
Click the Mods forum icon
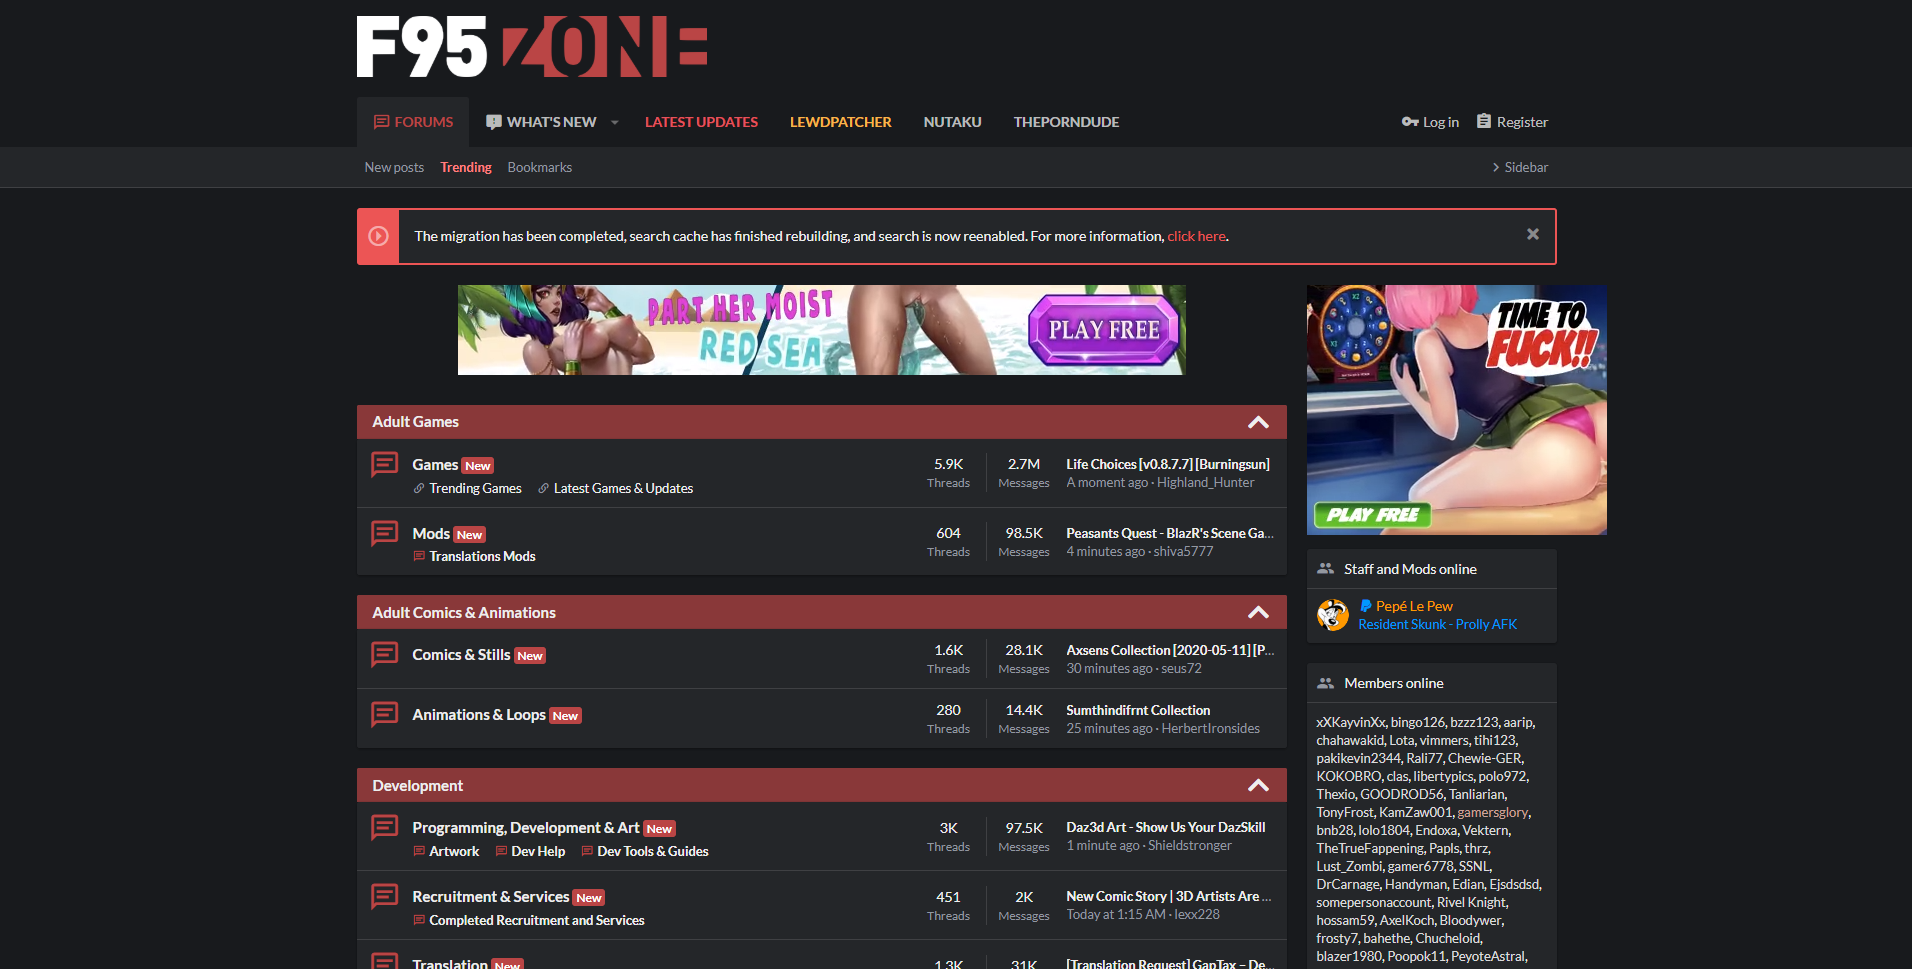[384, 534]
